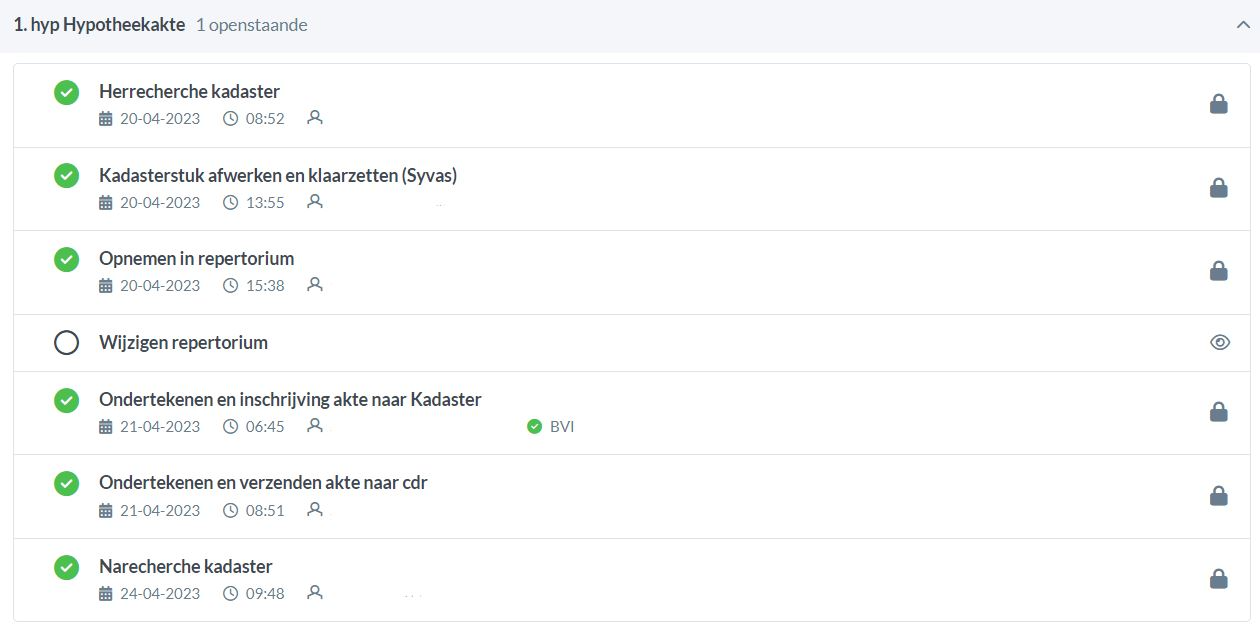This screenshot has width=1260, height=630.
Task: Click lock icon for Opnemen in repertorium
Action: point(1218,271)
